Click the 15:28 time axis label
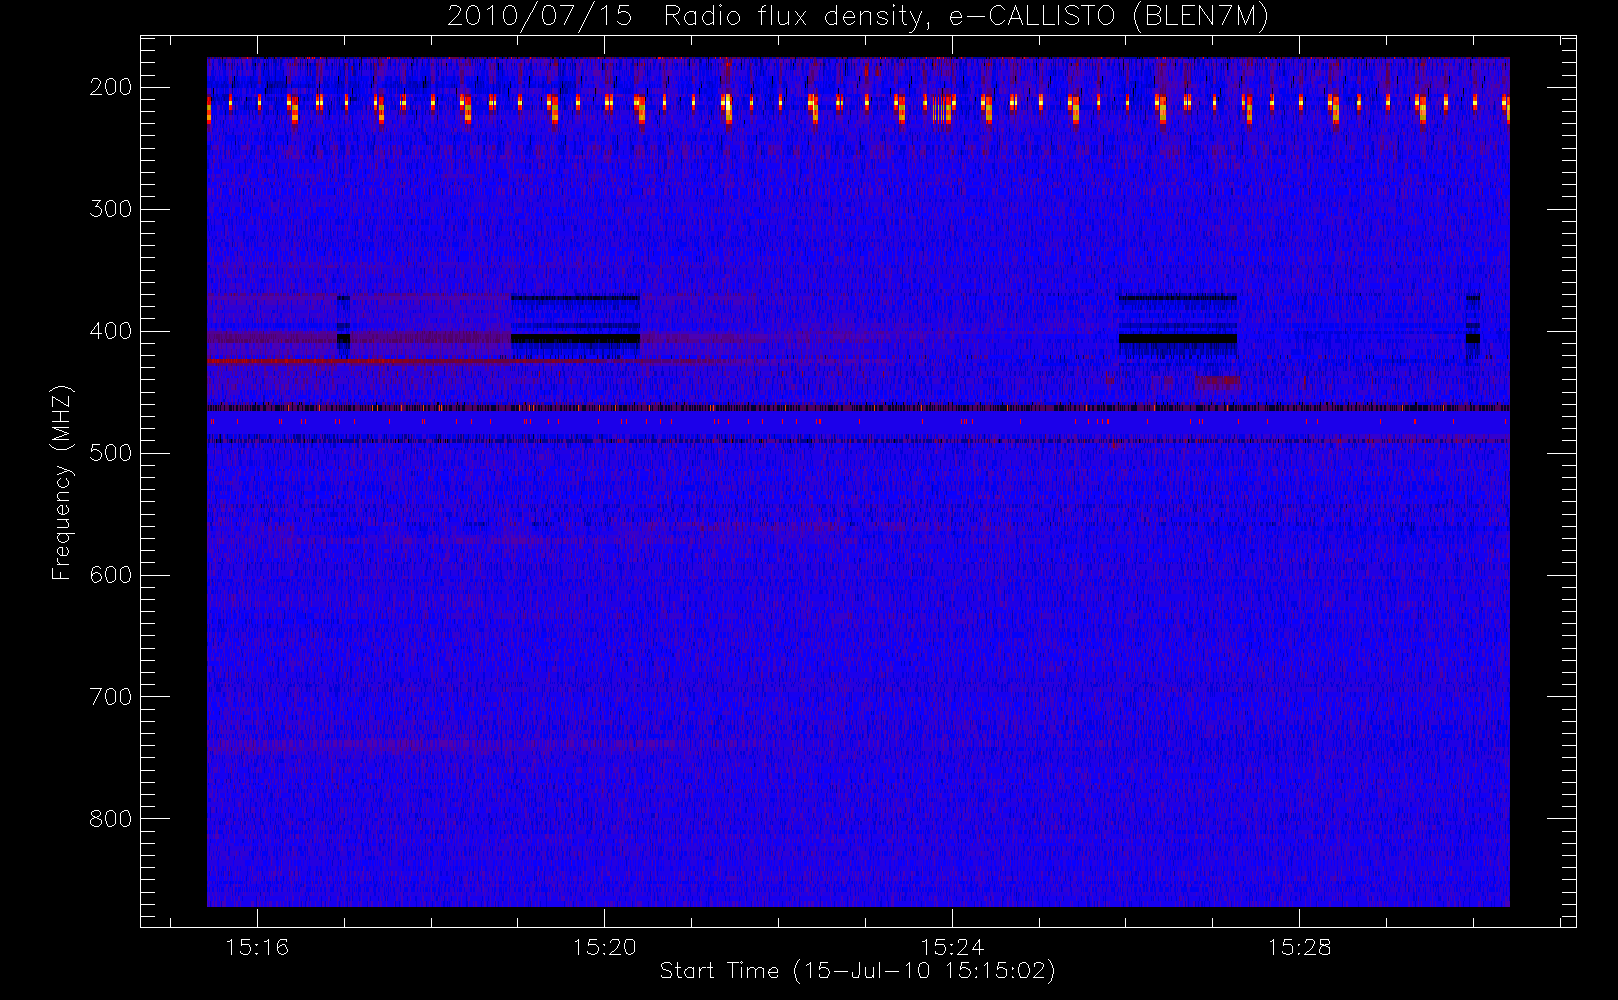The width and height of the screenshot is (1618, 1000). pos(1299,947)
